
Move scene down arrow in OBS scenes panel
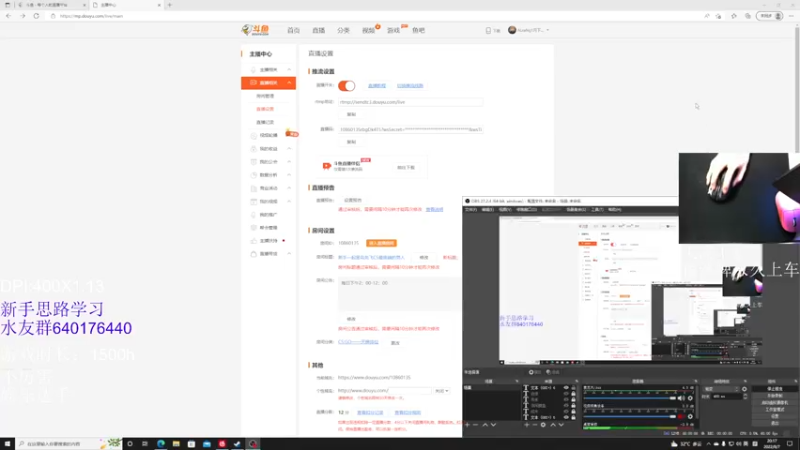[493, 424]
